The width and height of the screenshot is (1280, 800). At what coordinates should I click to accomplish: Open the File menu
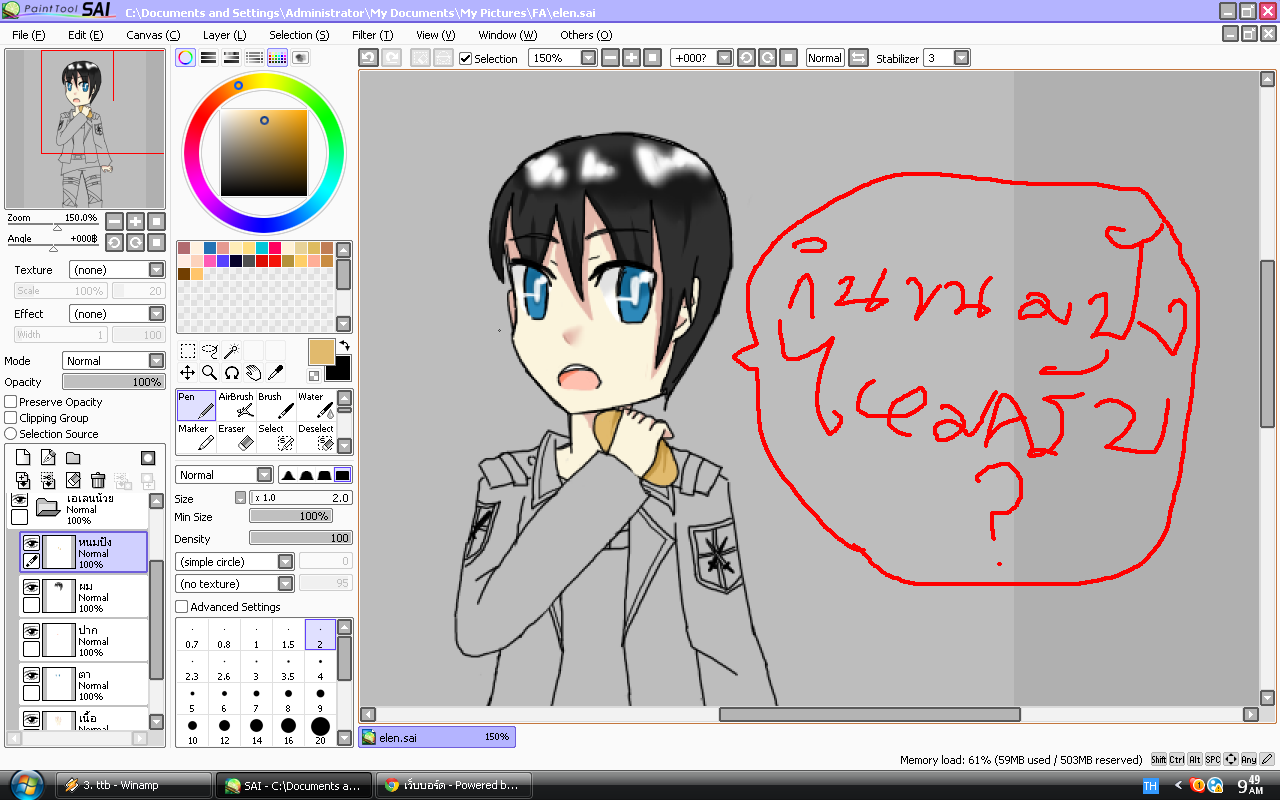pyautogui.click(x=29, y=35)
